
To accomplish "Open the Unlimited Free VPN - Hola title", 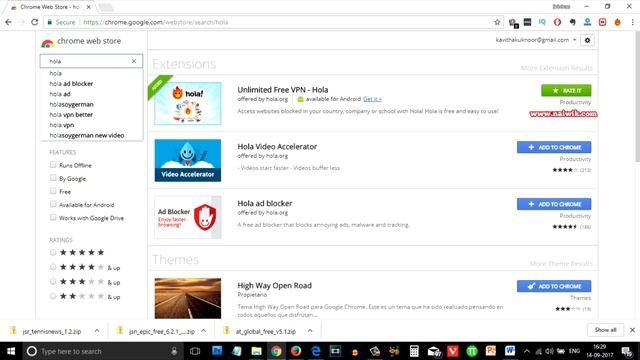I will 283,90.
